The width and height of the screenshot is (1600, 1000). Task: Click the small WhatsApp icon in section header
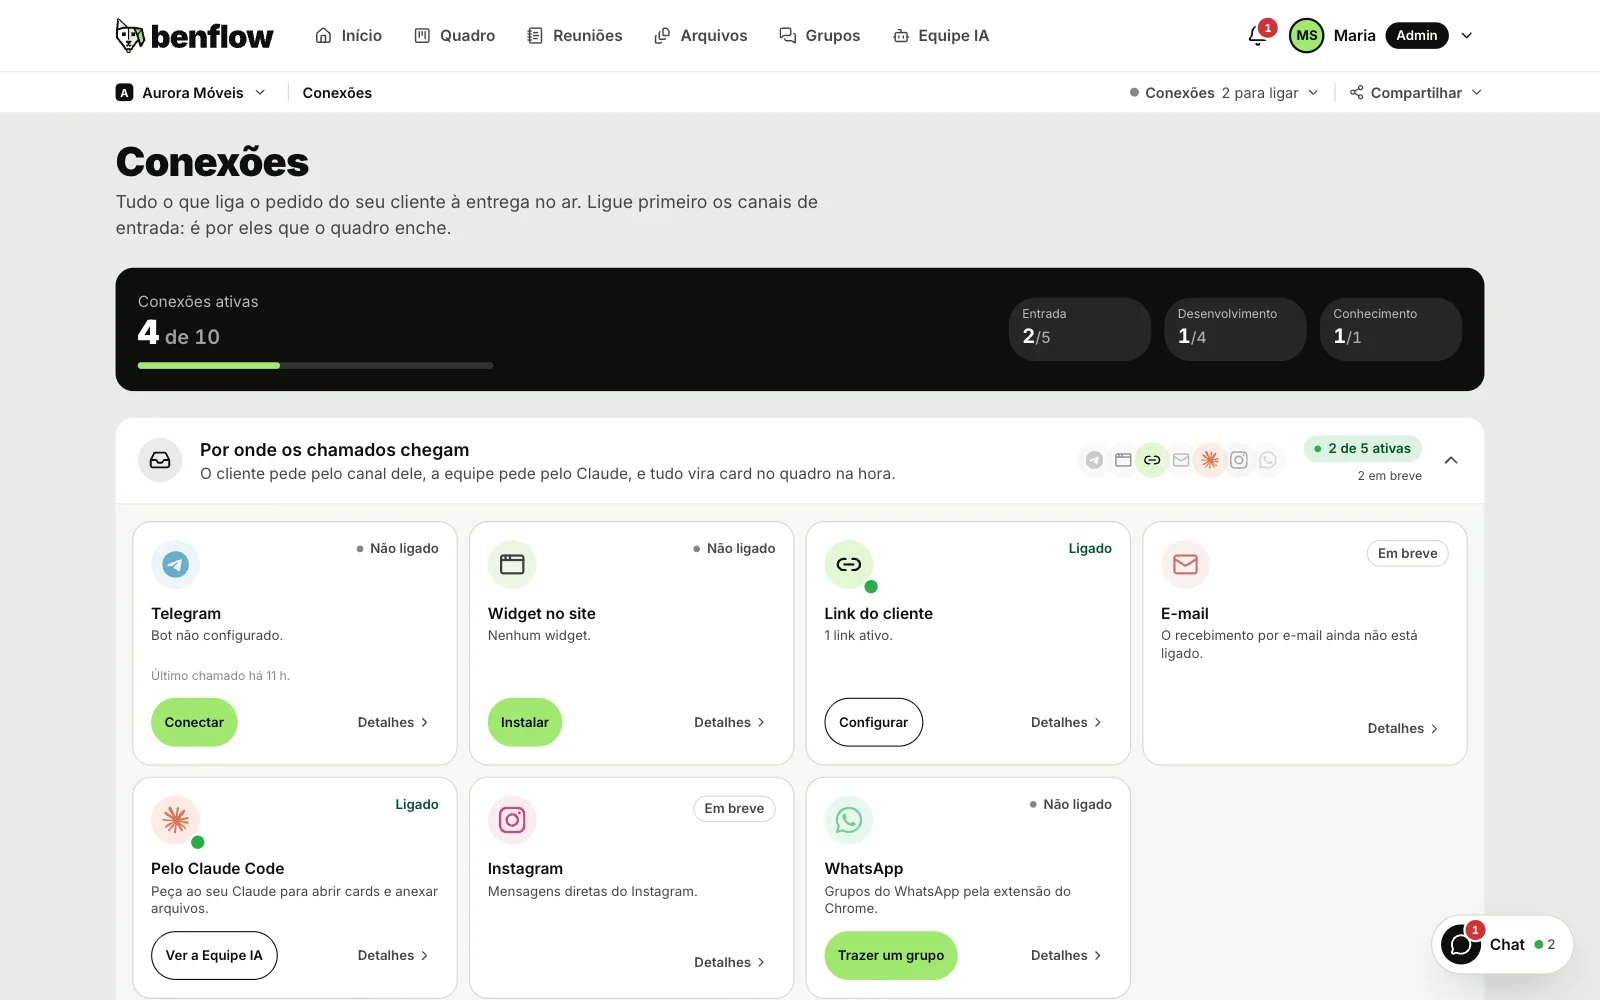(1268, 460)
